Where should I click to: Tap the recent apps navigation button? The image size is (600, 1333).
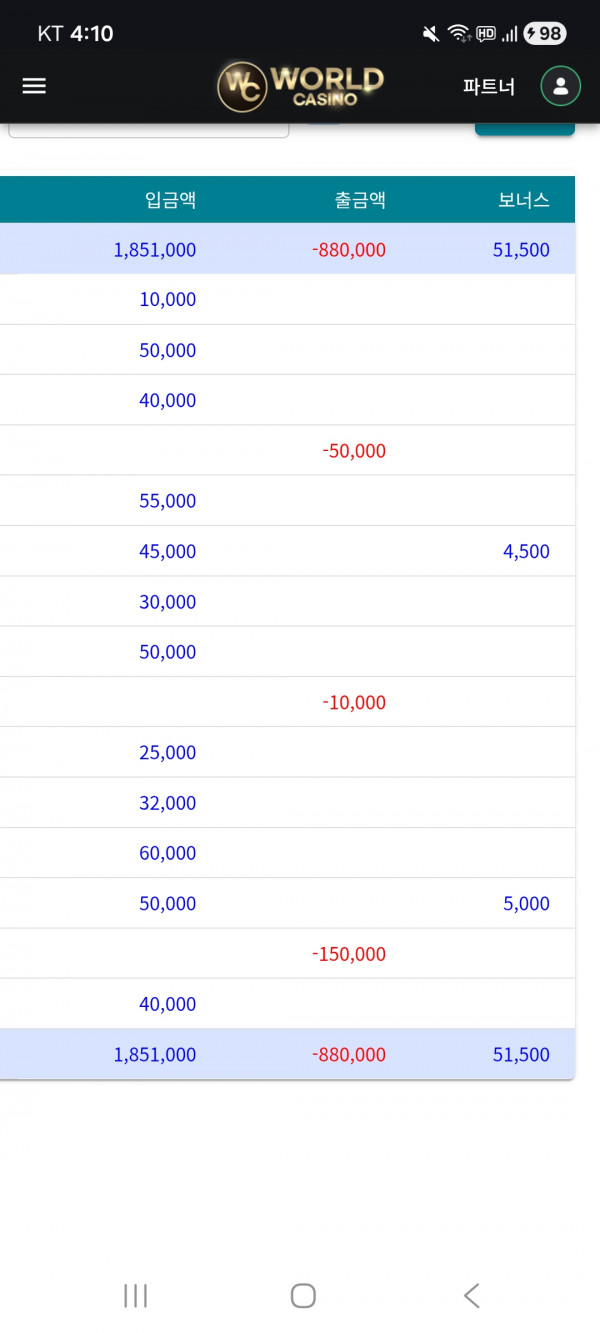click(x=135, y=1296)
